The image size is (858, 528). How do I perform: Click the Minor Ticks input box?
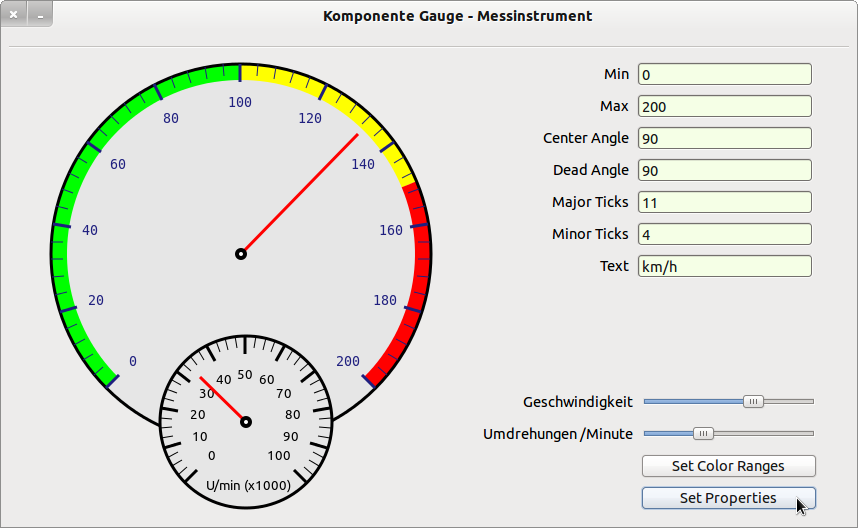coord(724,234)
